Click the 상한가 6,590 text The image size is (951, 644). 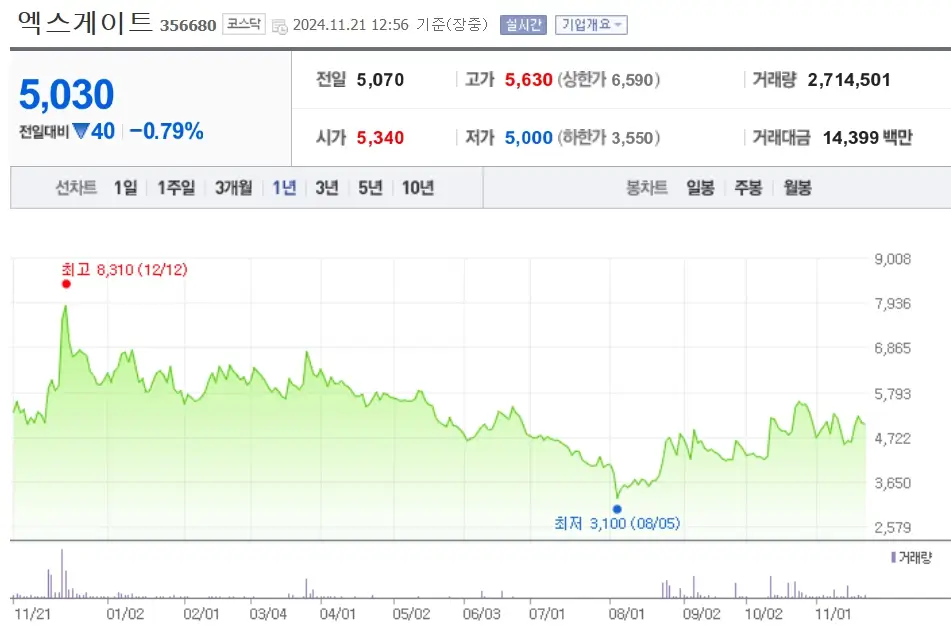[x=608, y=79]
